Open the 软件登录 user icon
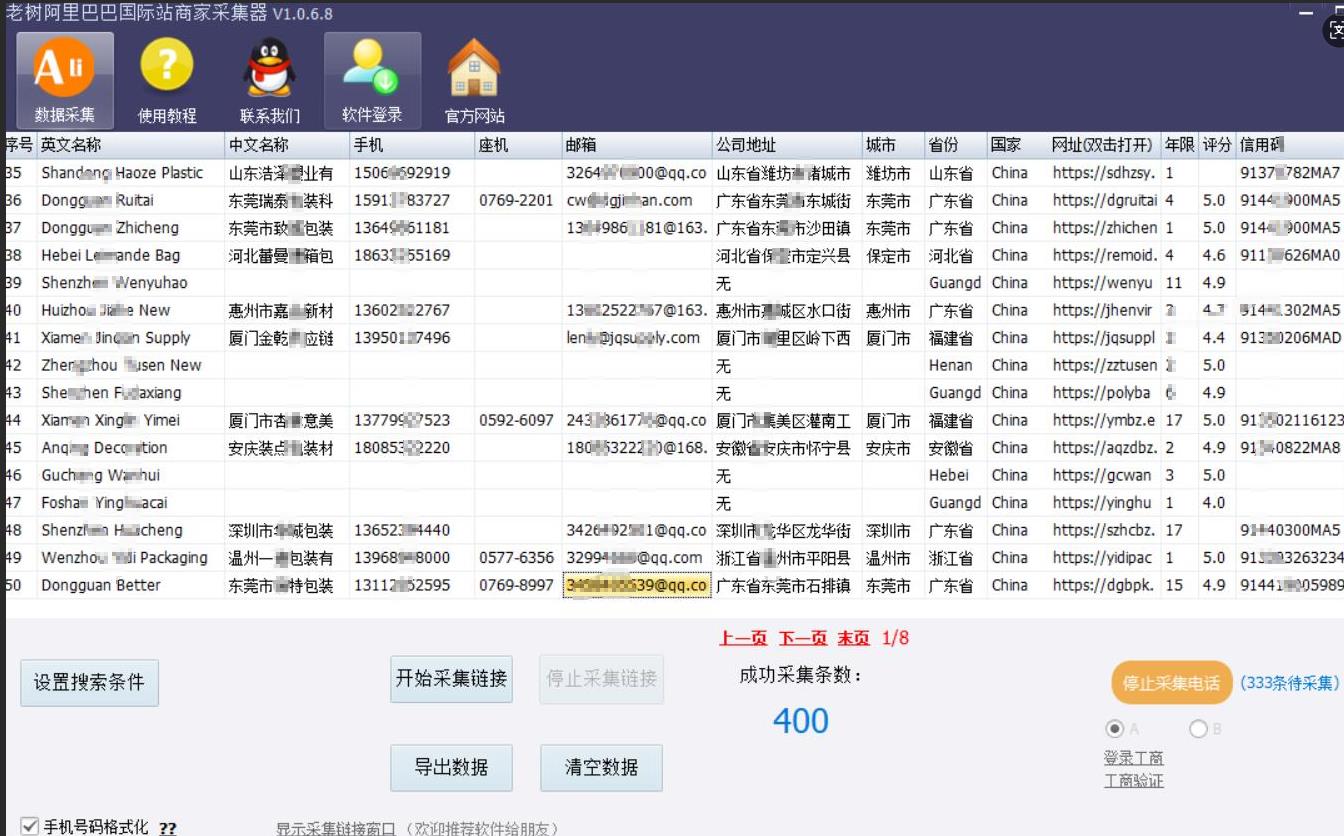The height and width of the screenshot is (836, 1344). pyautogui.click(x=371, y=70)
